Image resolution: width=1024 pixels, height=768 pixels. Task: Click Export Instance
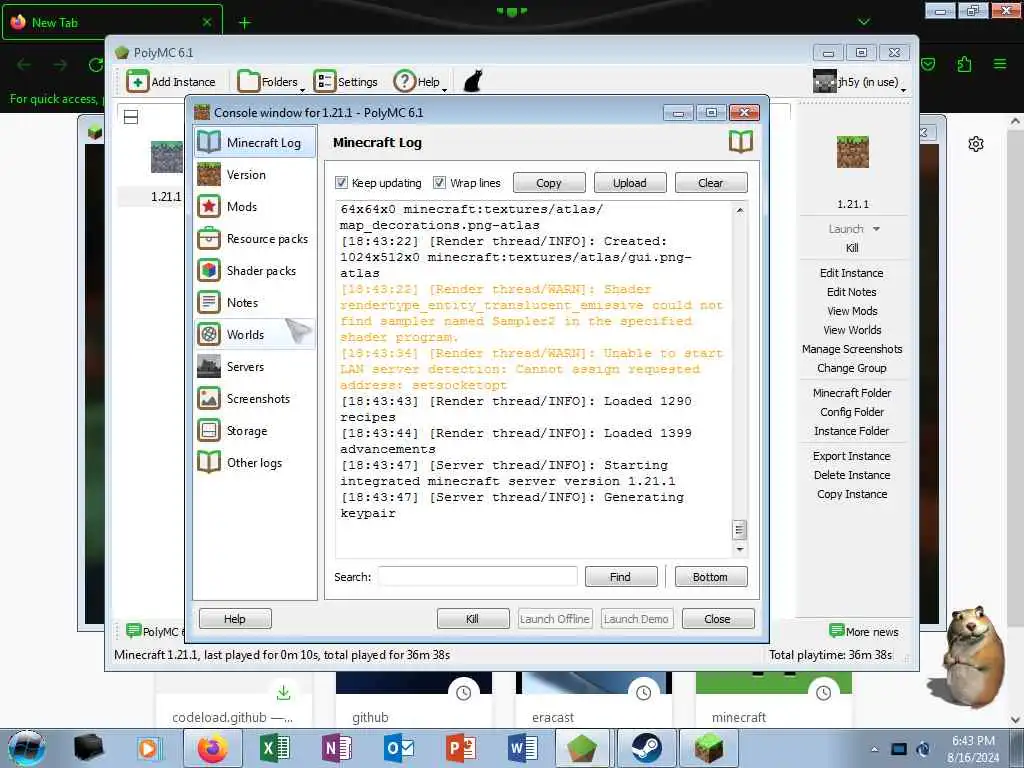pyautogui.click(x=852, y=455)
